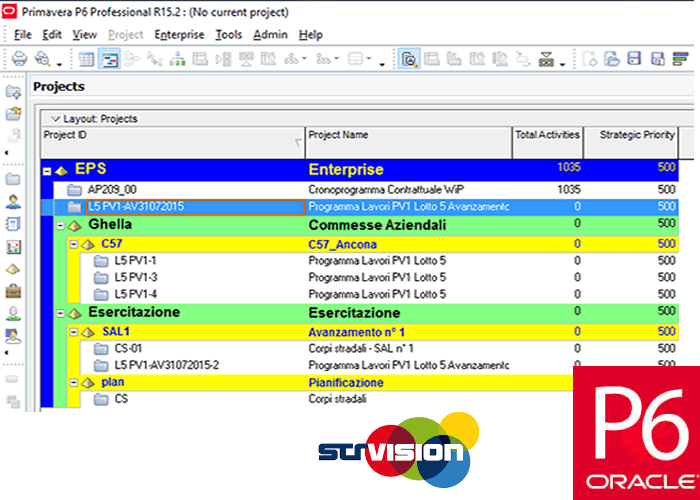Click the pyramid icon beside the Ghella node
This screenshot has height=500, width=700.
pos(75,226)
